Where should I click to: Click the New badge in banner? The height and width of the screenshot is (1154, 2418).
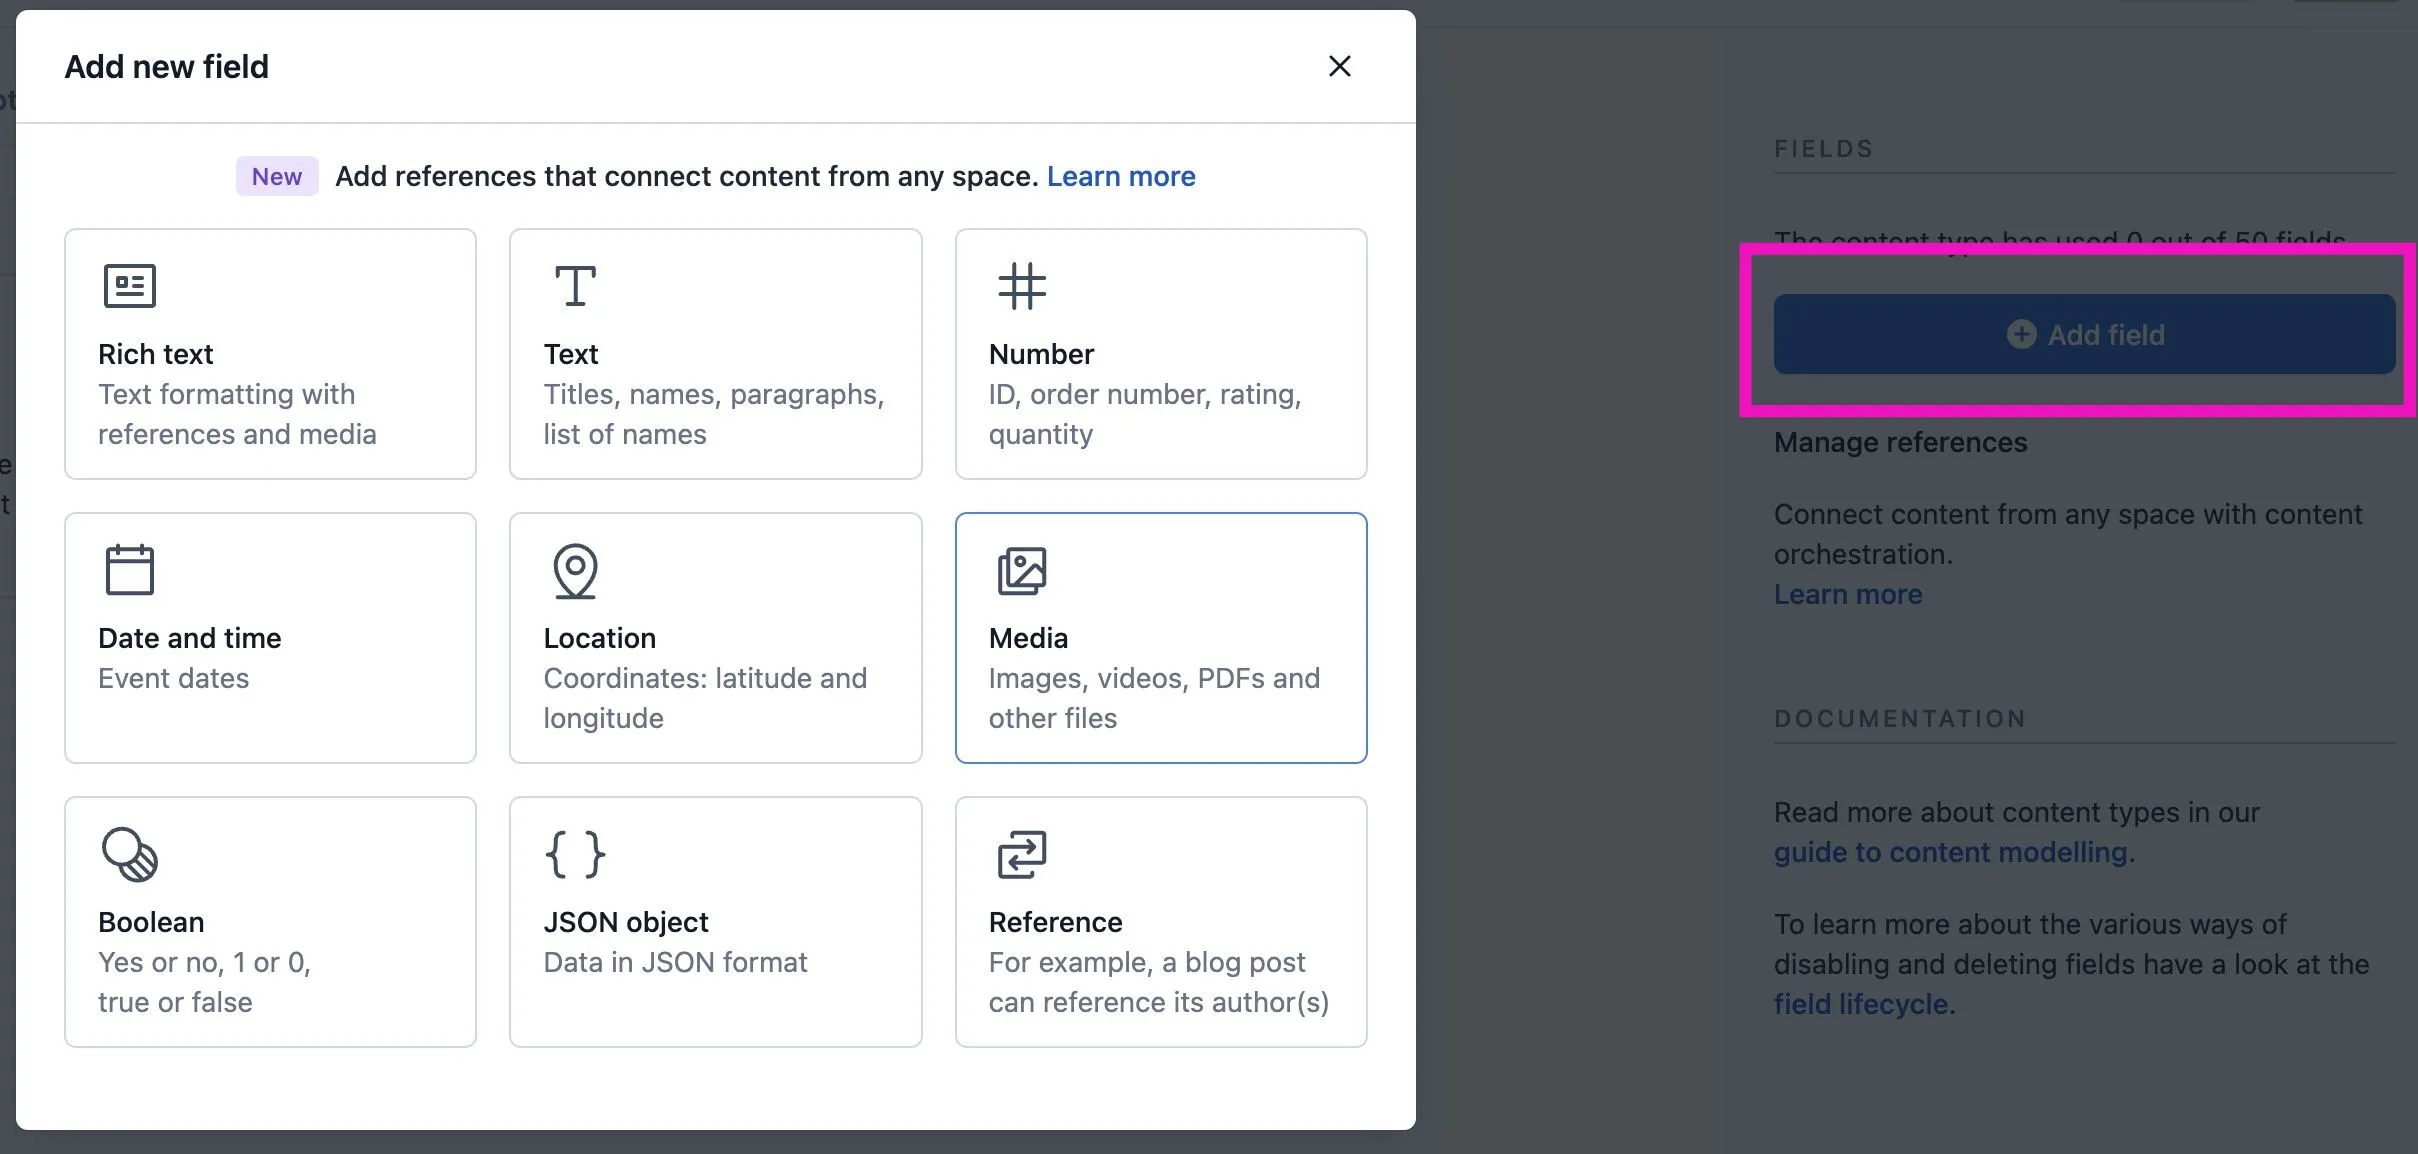(x=277, y=176)
